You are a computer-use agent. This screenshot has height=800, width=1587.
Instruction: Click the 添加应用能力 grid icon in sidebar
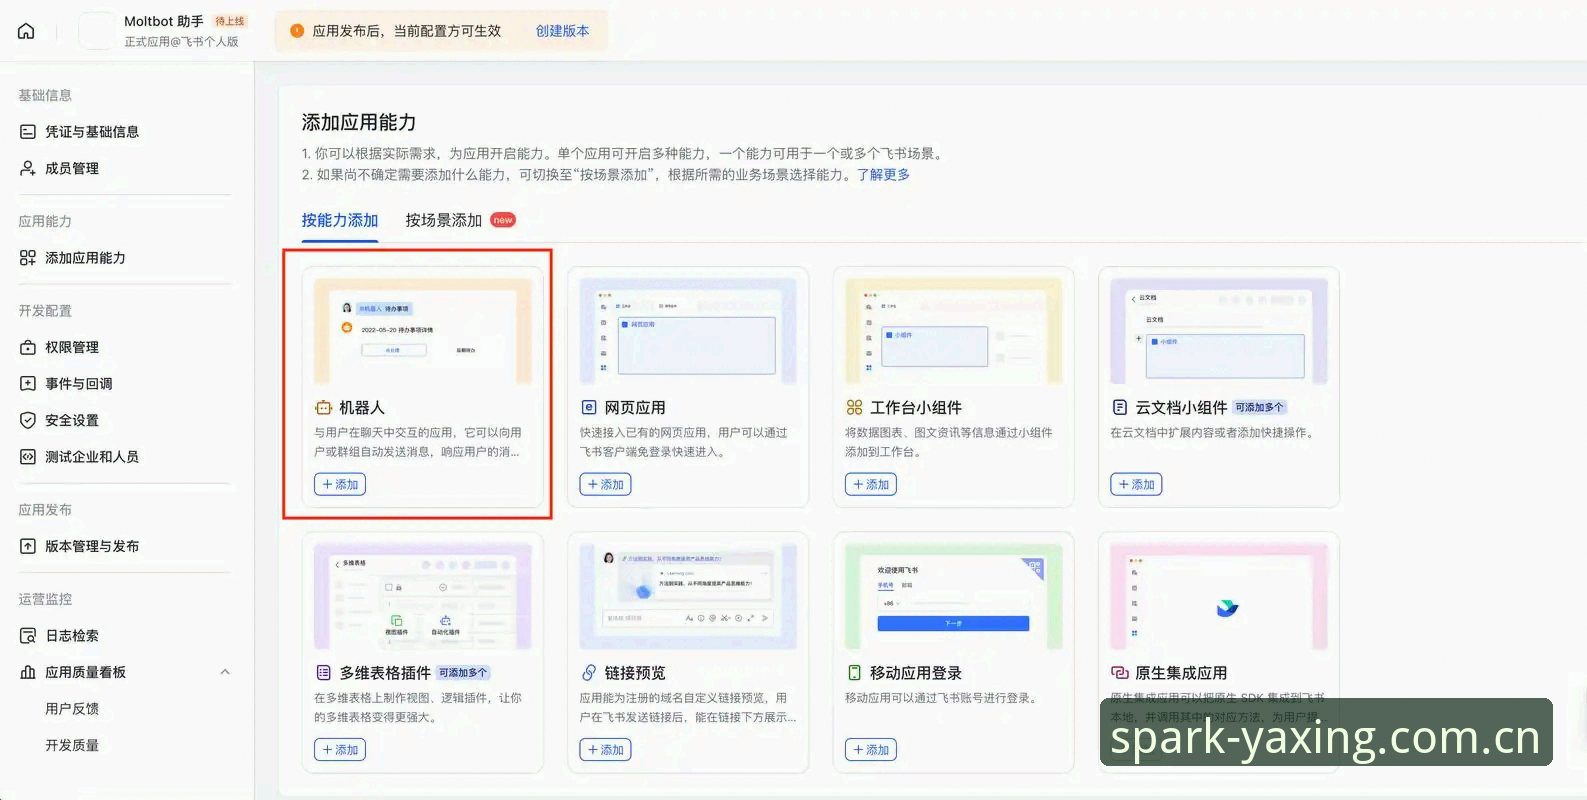28,258
